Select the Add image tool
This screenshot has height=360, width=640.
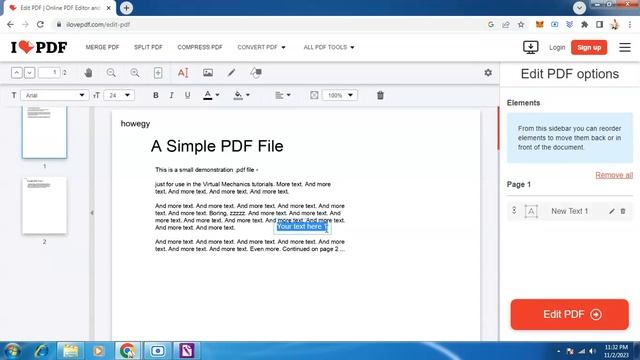(208, 73)
